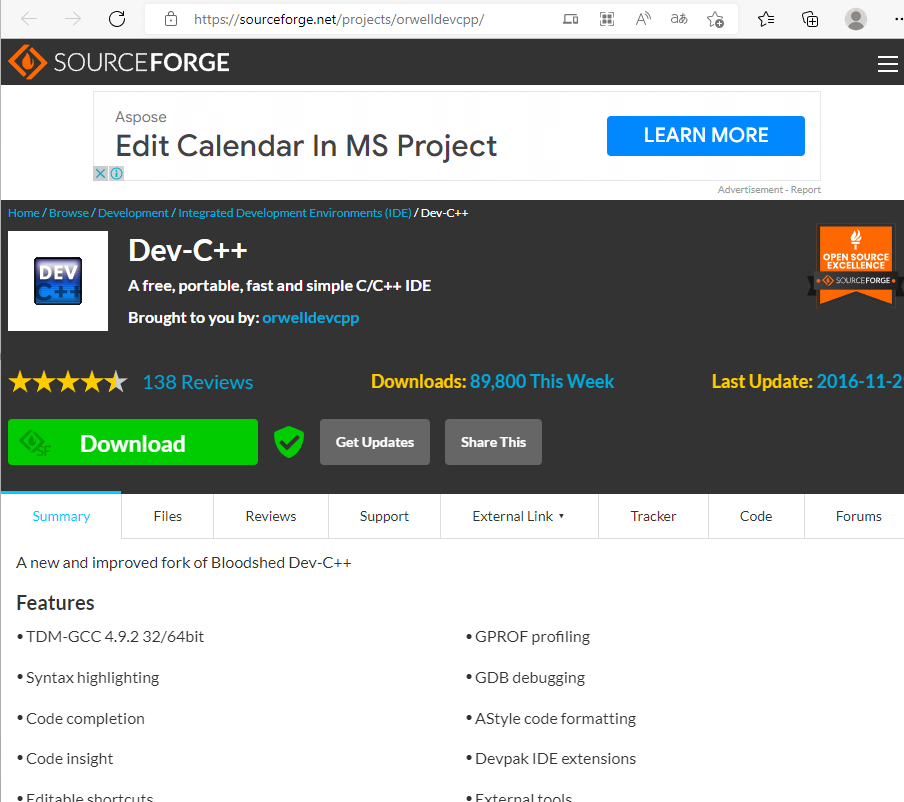Expand the External Link dropdown tab
This screenshot has height=802, width=904.
(x=519, y=516)
